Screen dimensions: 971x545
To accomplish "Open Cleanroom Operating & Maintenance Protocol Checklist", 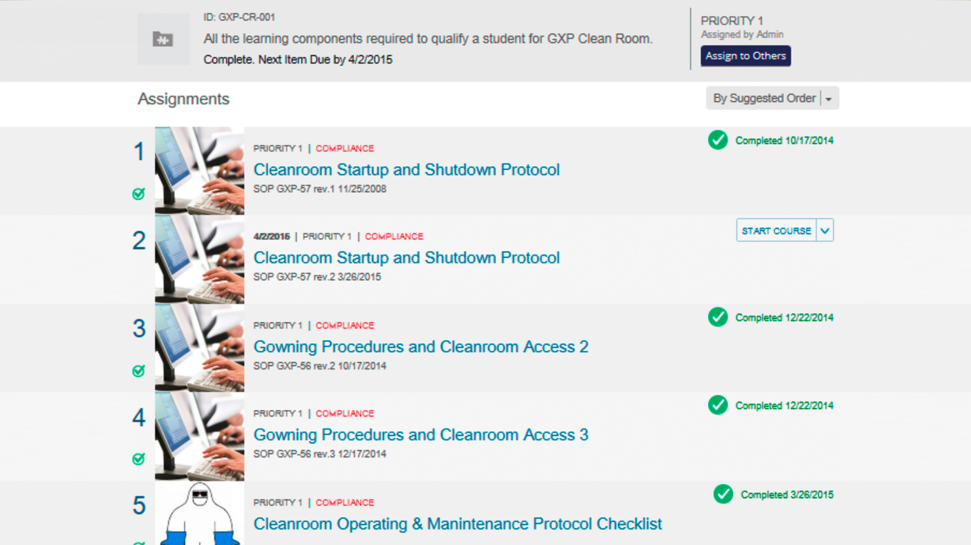I will point(458,524).
